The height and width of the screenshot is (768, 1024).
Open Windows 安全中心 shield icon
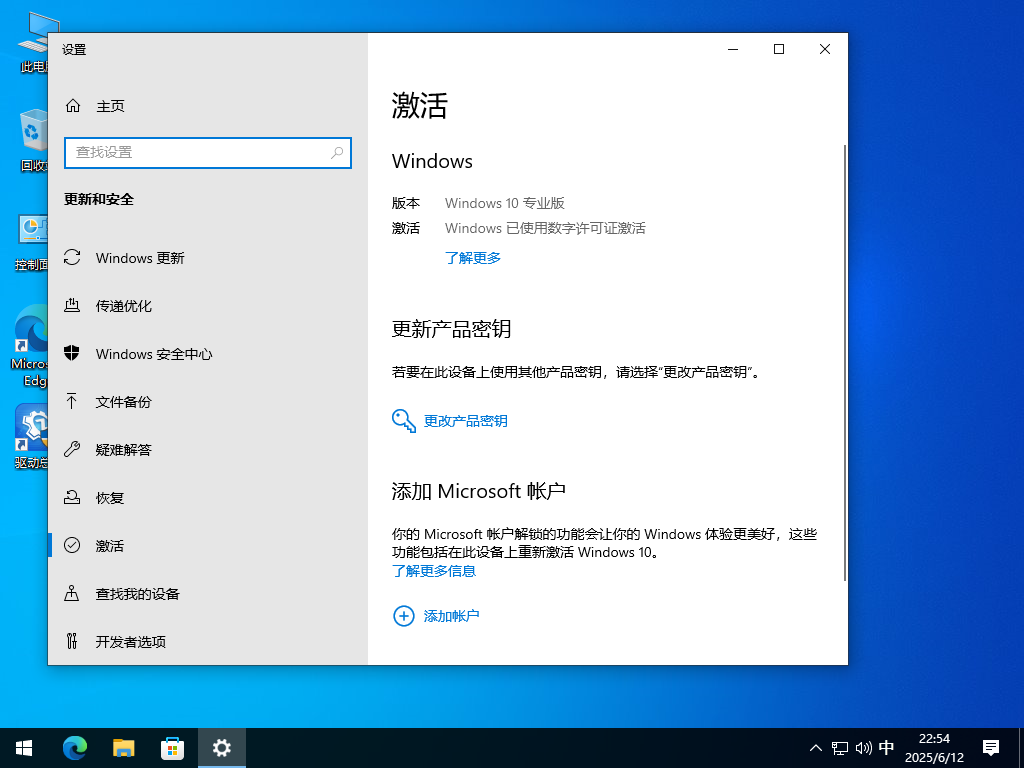pyautogui.click(x=72, y=354)
